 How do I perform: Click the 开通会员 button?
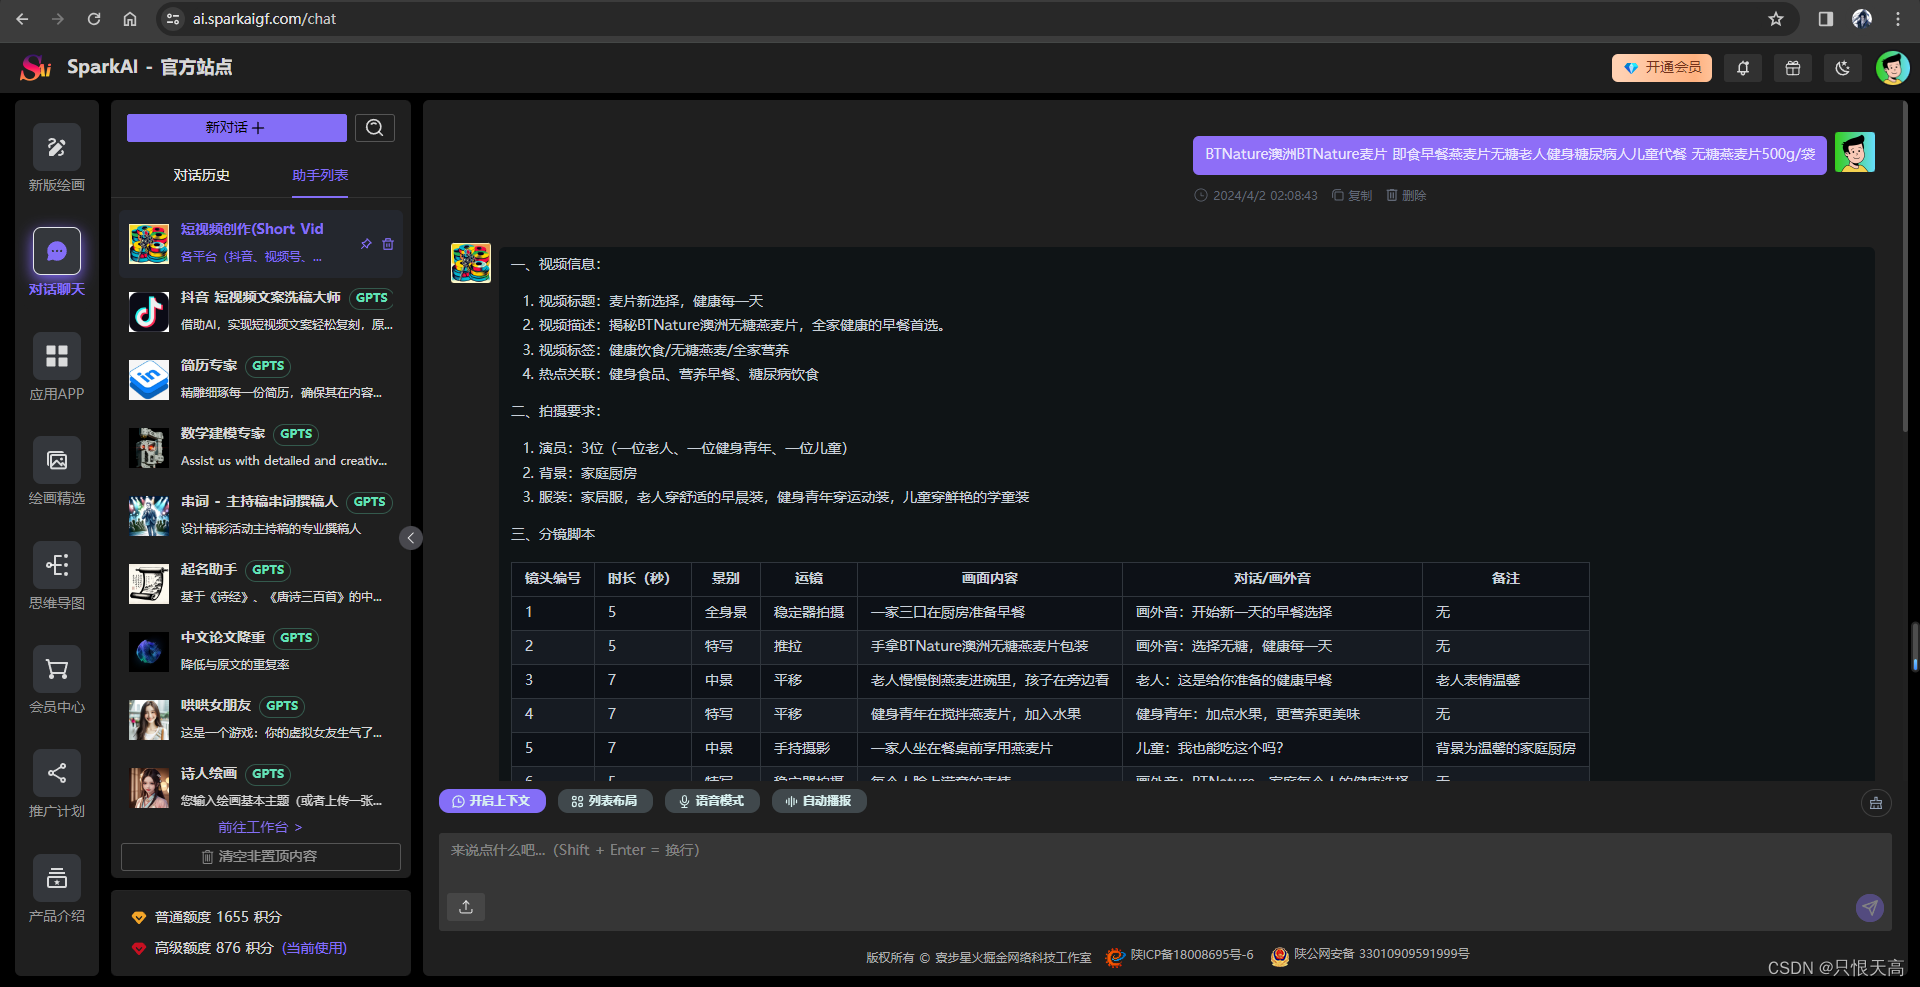[1662, 68]
